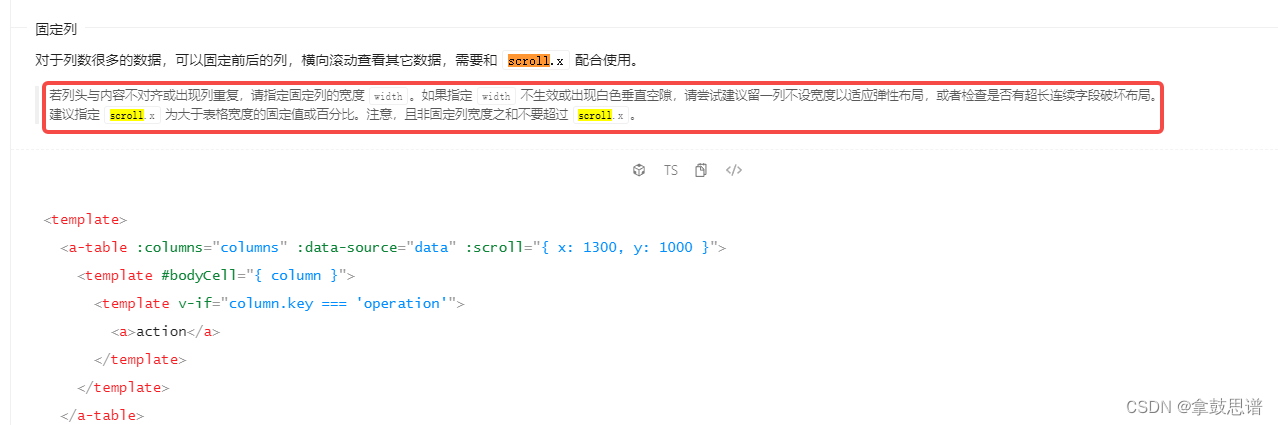Click the <template> opening line of code
Viewport: 1278px width, 425px height.
(x=85, y=219)
